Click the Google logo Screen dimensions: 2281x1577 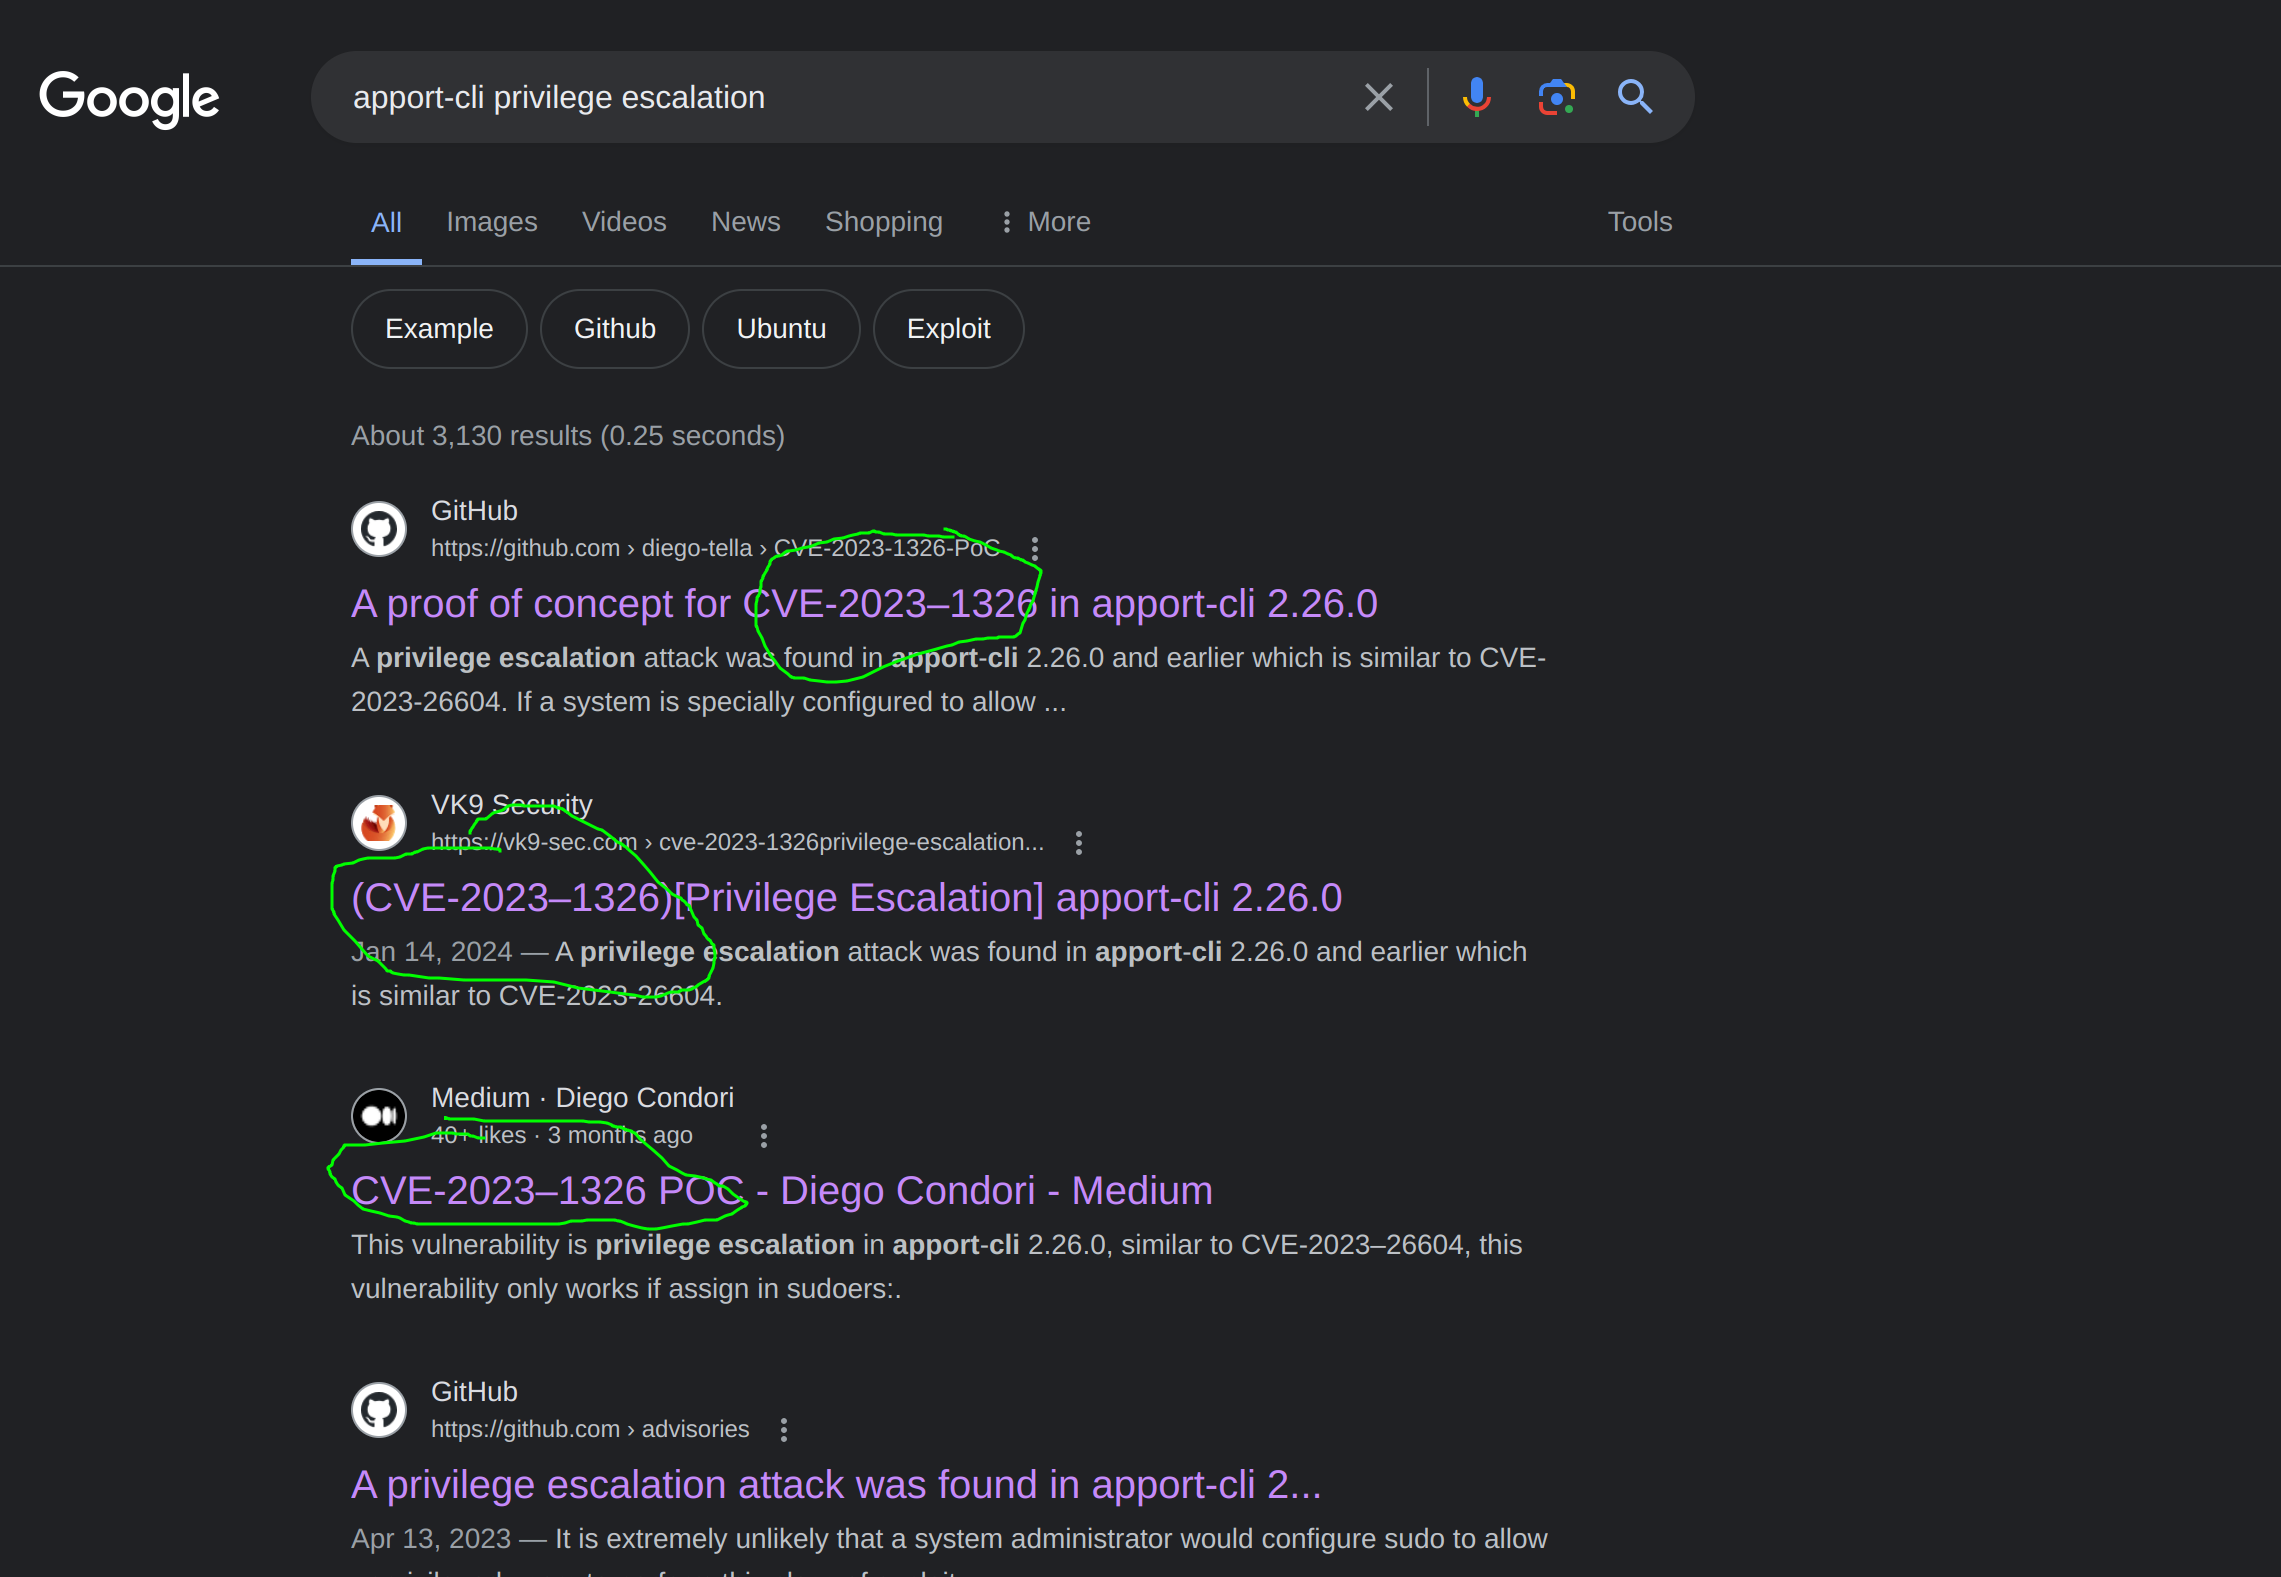pyautogui.click(x=129, y=98)
